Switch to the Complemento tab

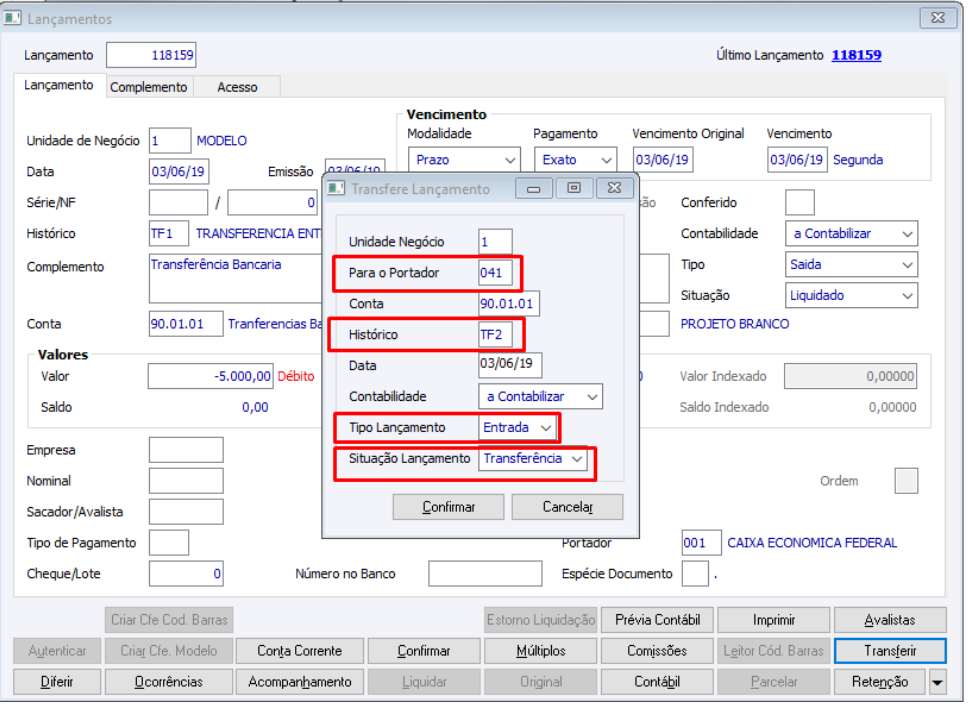[148, 87]
